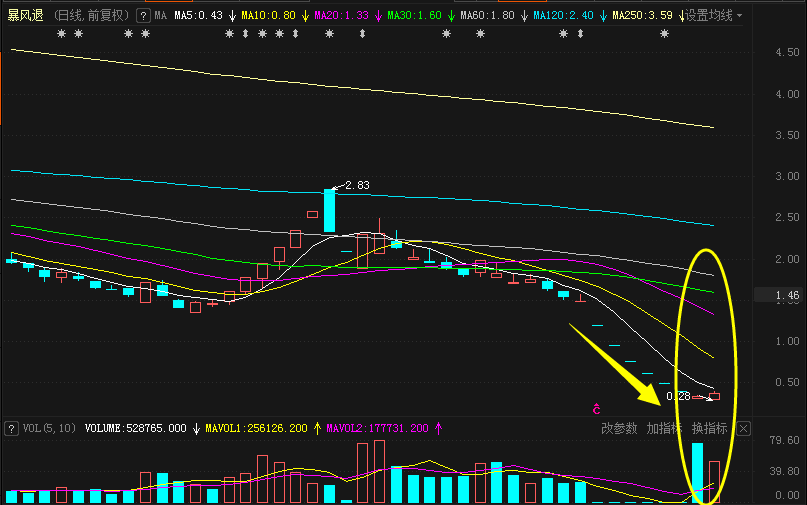Image resolution: width=807 pixels, height=505 pixels.
Task: Click 改参数 to edit indicator parameters
Action: pyautogui.click(x=619, y=428)
